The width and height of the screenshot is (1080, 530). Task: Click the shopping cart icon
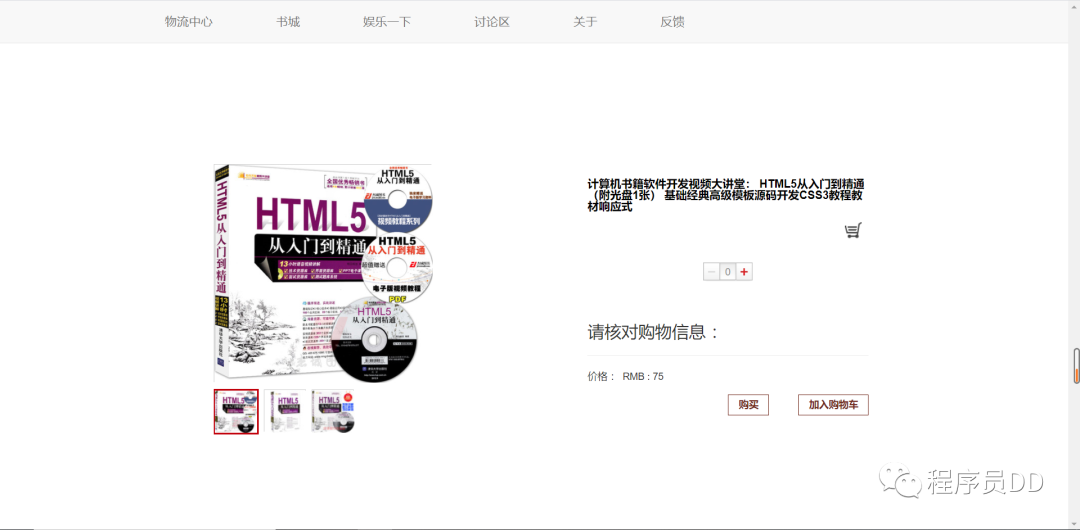point(853,231)
